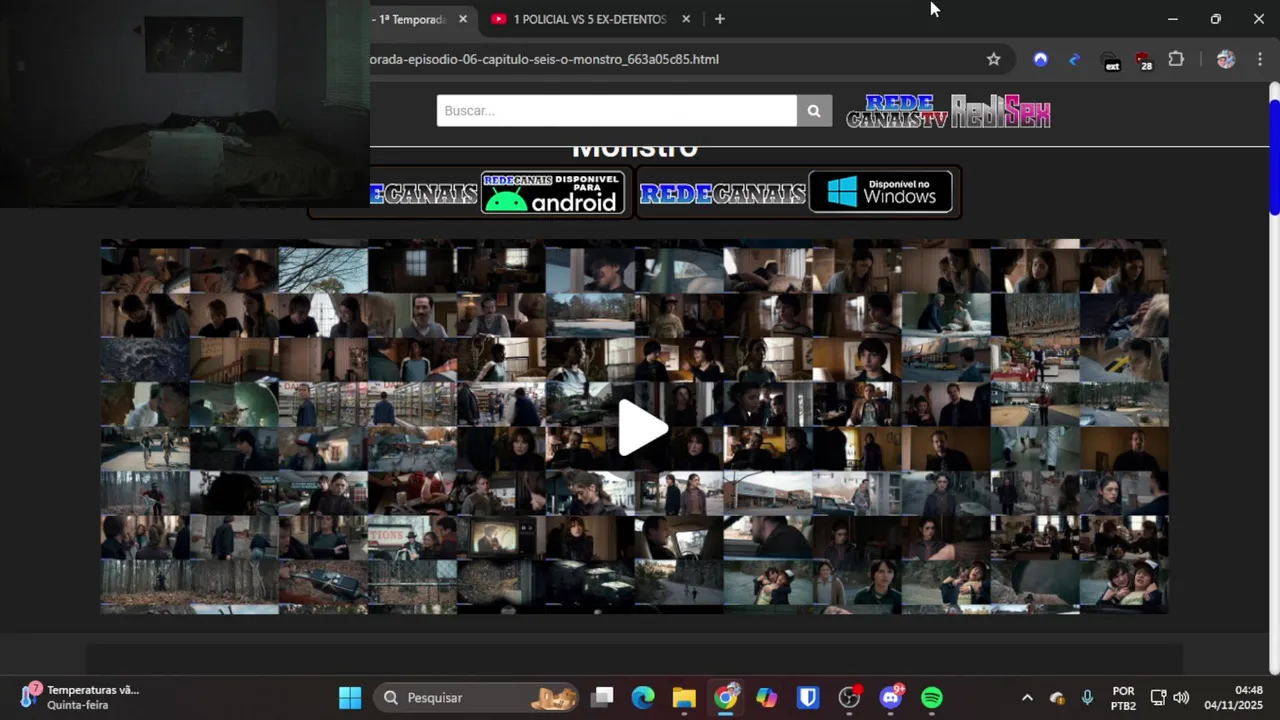Click the search magnifier button beside Buscar
Image resolution: width=1280 pixels, height=720 pixels.
coord(814,111)
